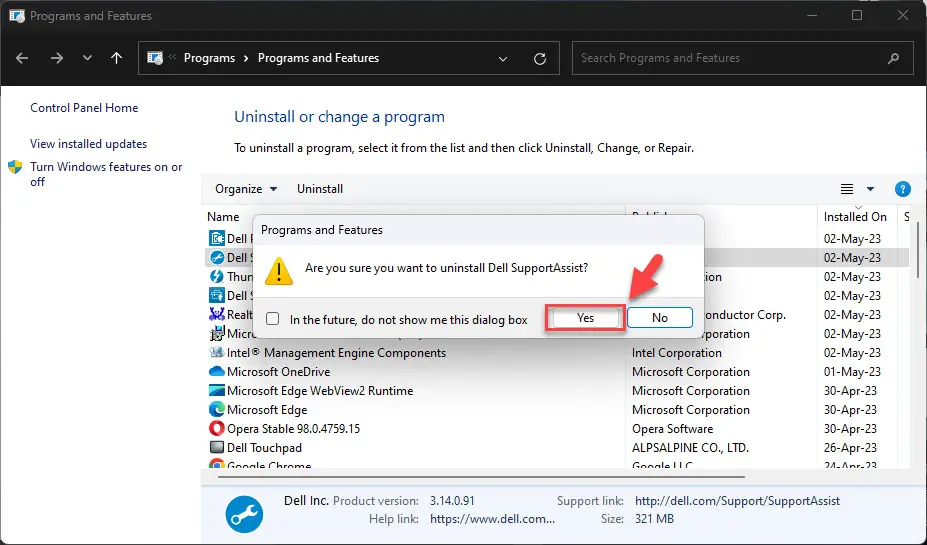Click product version 3.14.0.91 value
Viewport: 927px width, 545px height.
point(452,501)
